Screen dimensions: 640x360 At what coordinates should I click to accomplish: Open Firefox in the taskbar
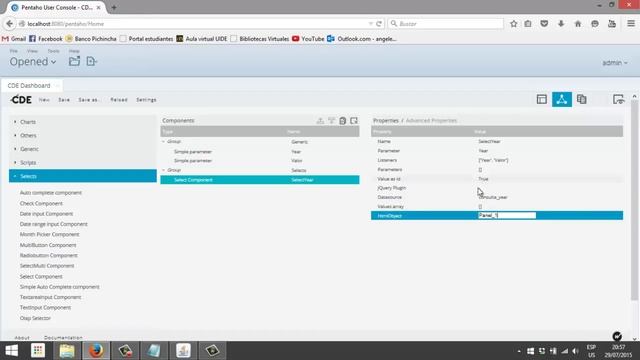pos(96,351)
